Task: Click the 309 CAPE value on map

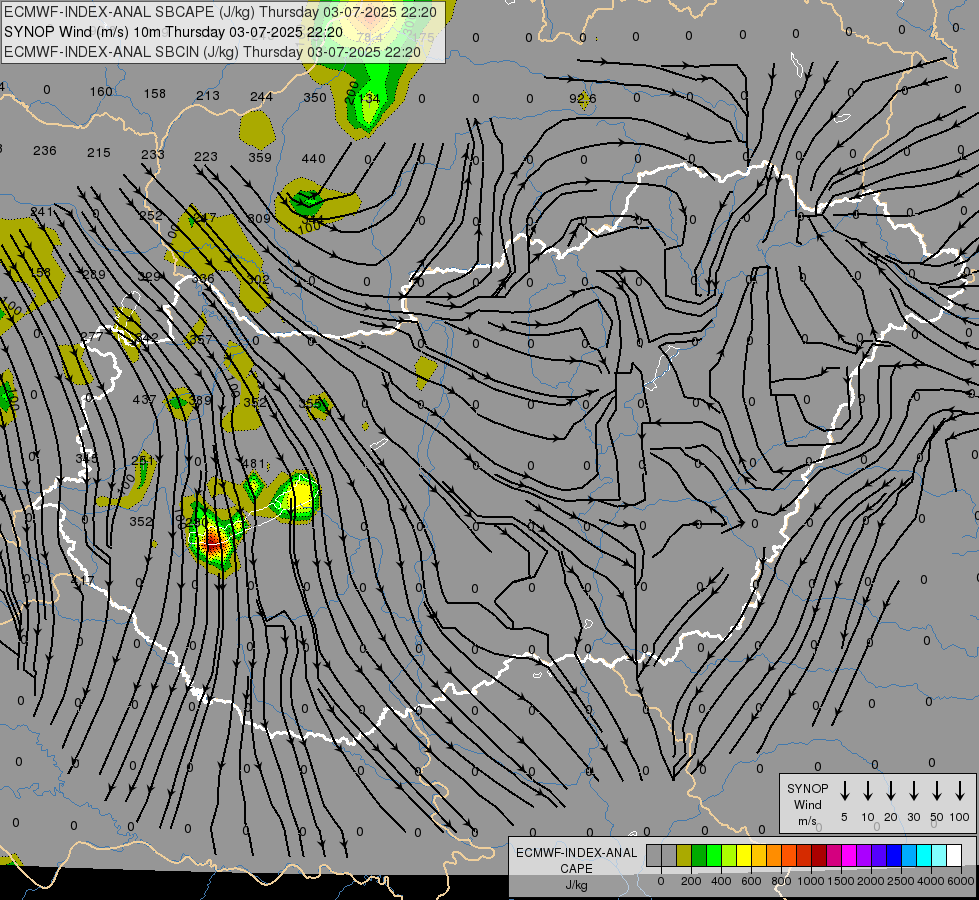Action: tap(259, 218)
